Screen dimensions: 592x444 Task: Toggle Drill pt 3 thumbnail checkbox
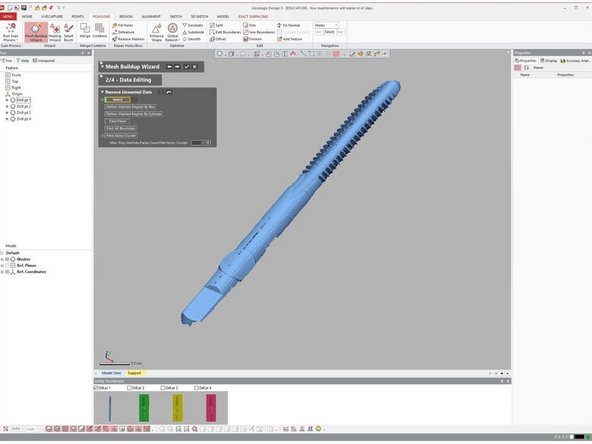(x=163, y=388)
